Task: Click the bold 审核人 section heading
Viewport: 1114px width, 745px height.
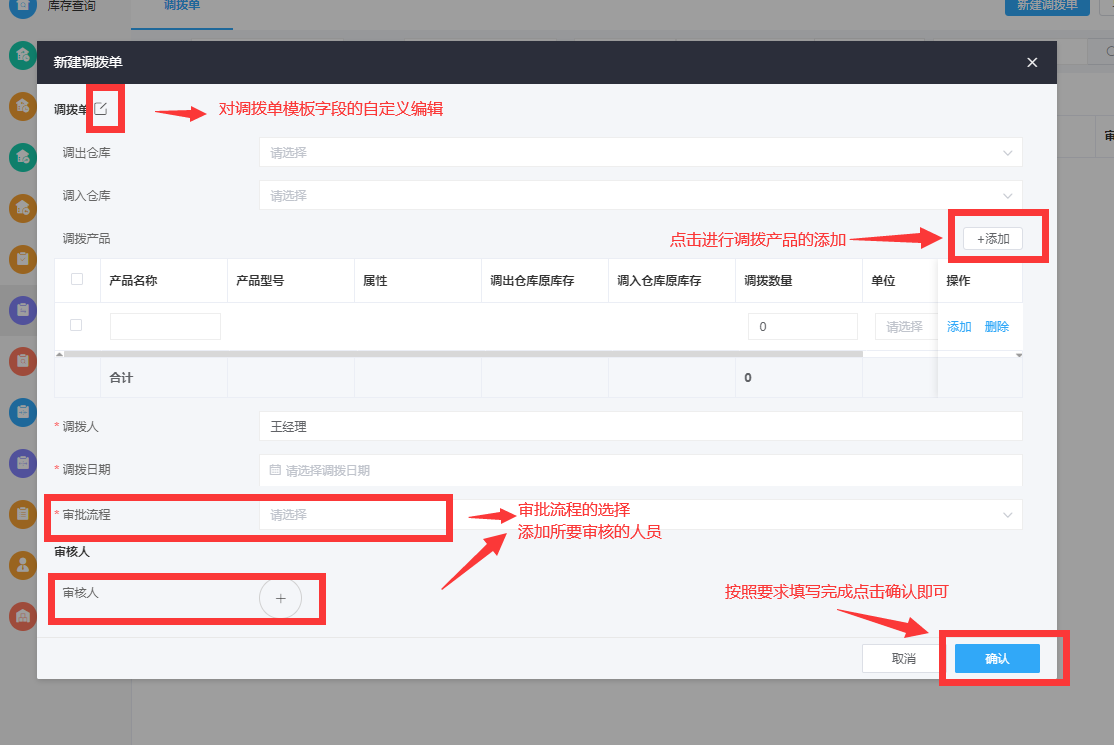Action: click(x=72, y=551)
